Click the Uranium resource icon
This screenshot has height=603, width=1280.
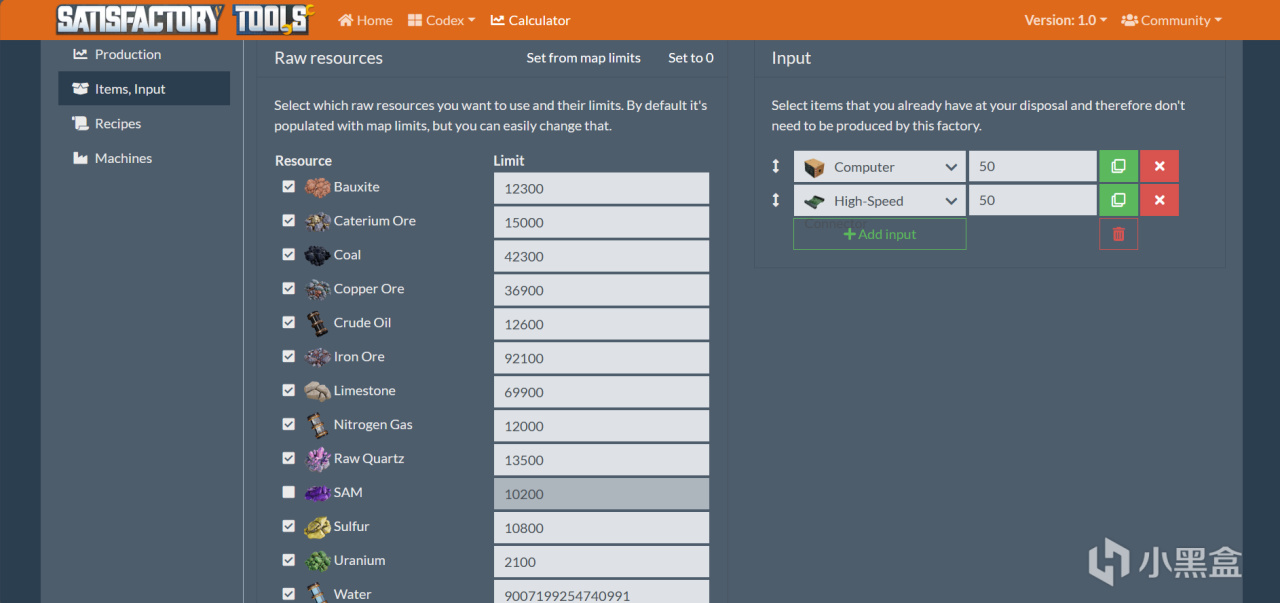(x=317, y=561)
